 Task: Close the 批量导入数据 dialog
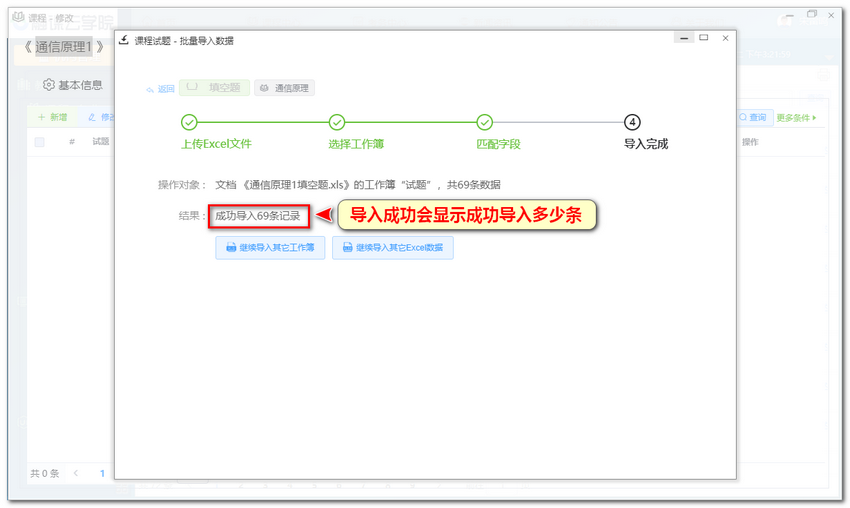tap(725, 38)
